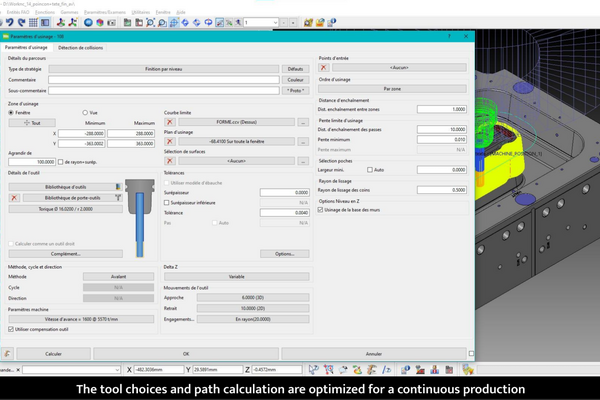Enable the Surépaisseur inférieure checkbox
The width and height of the screenshot is (600, 400).
166,202
